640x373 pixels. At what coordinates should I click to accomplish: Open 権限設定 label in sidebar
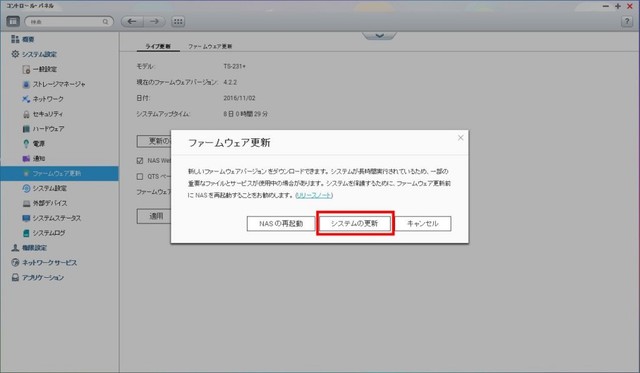(x=34, y=248)
